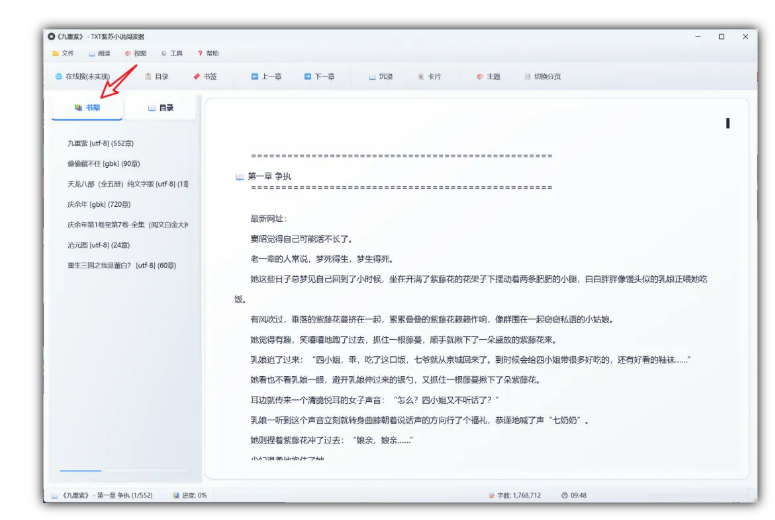Enable 沉浸 immersive reading mode
775x520 pixels.
[x=381, y=77]
